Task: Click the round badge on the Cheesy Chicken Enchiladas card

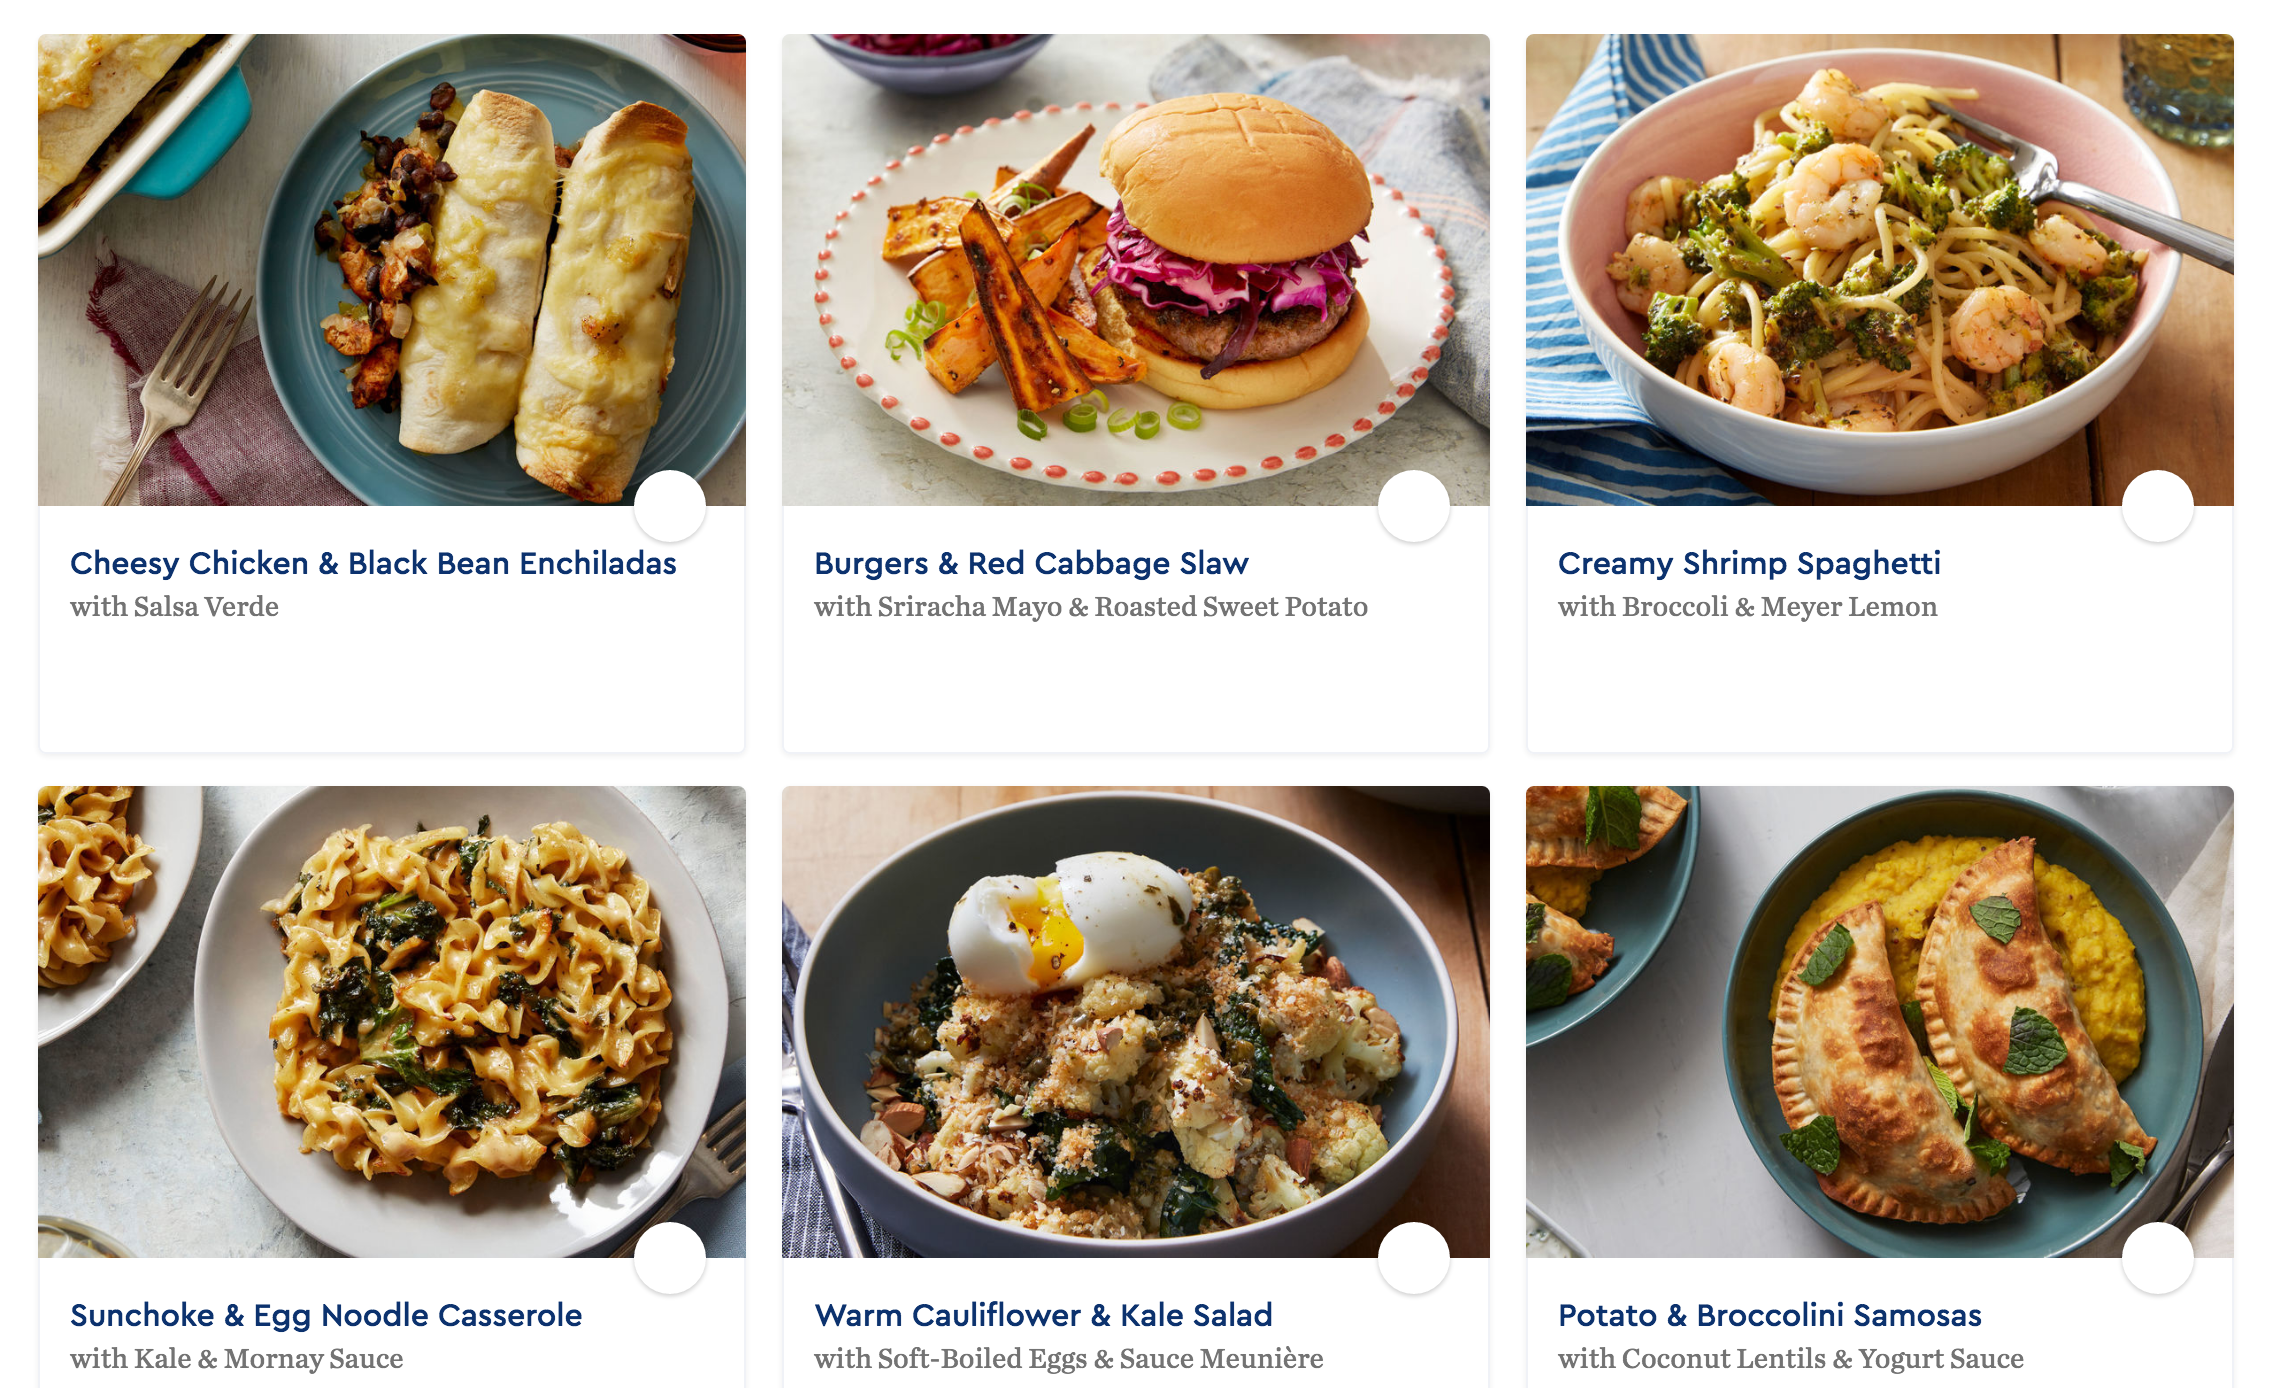Action: coord(670,506)
